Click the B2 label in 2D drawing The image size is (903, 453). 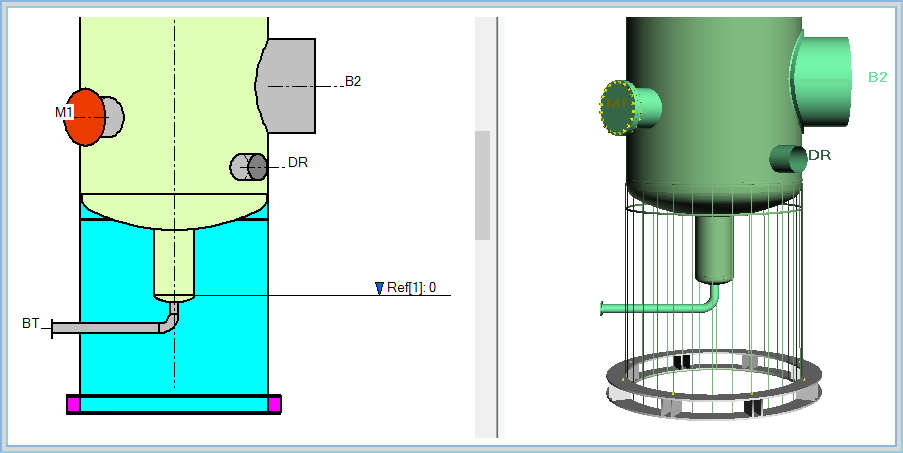[x=353, y=81]
